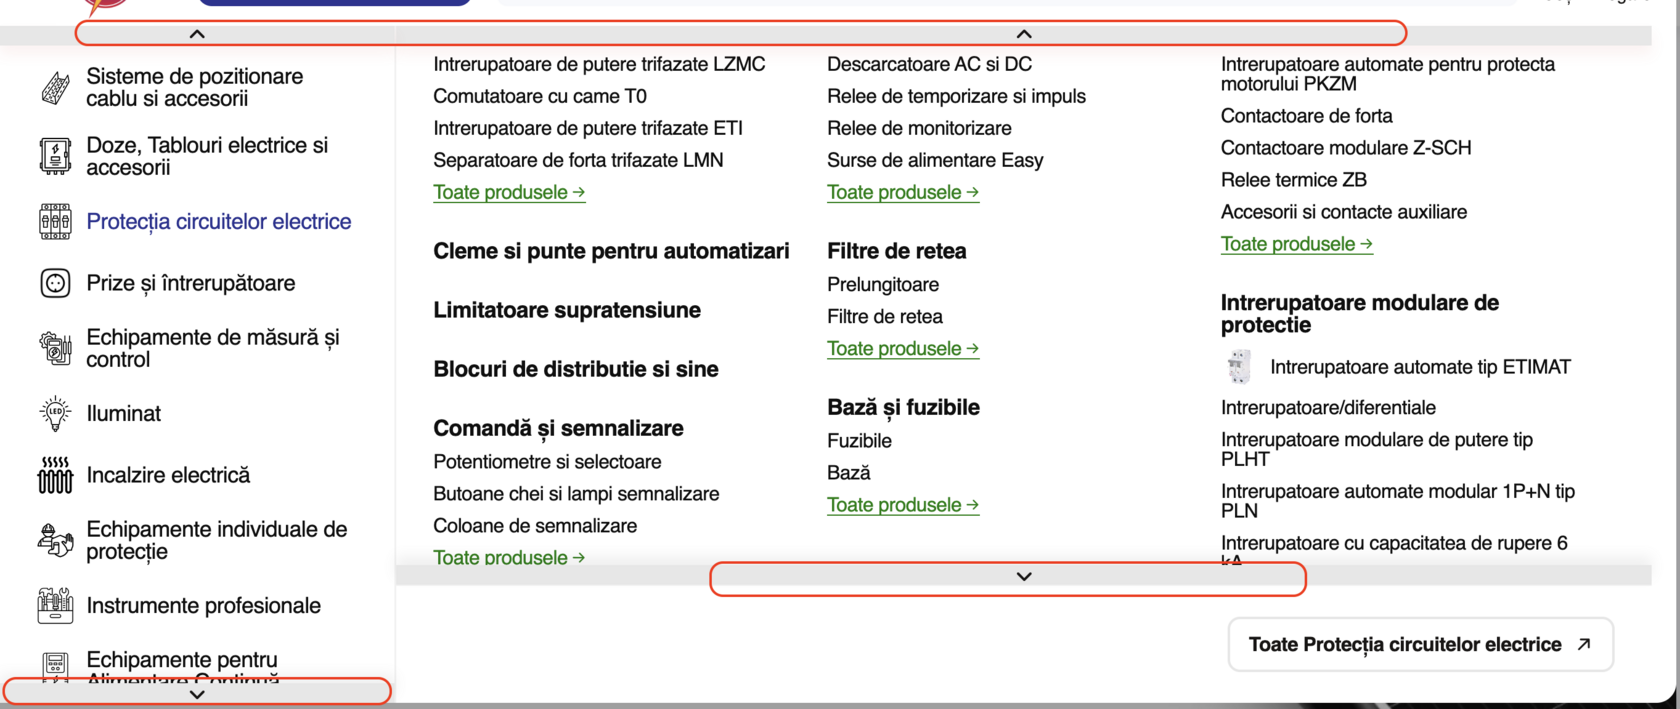Click the down chevron at the sidebar bottom
This screenshot has width=1680, height=709.
tap(197, 693)
